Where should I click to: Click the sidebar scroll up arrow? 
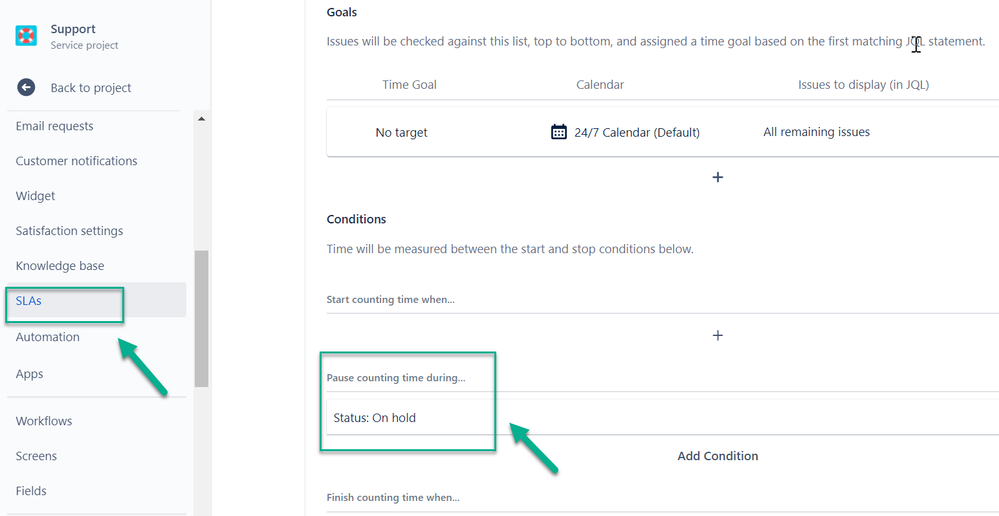click(x=201, y=119)
